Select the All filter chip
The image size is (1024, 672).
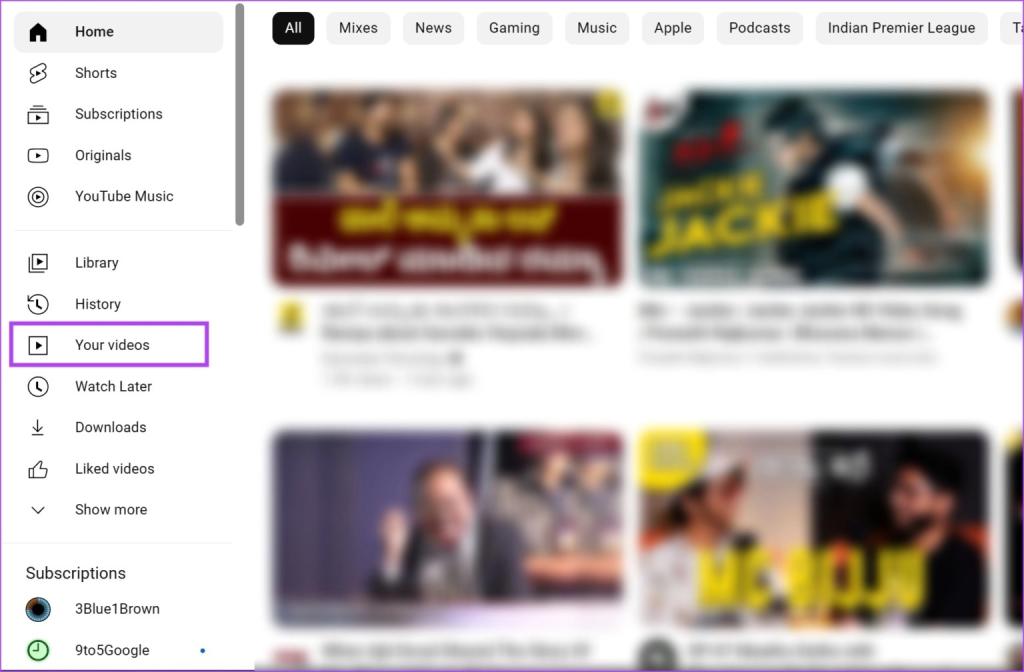coord(293,28)
